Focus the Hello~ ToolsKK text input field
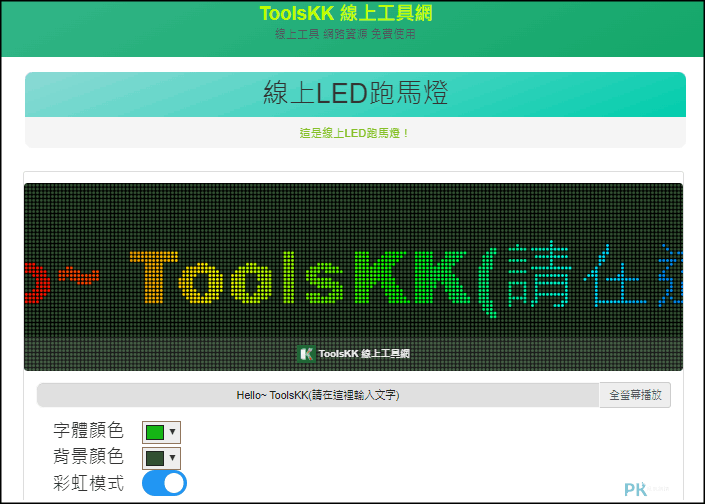This screenshot has height=504, width=705. (x=318, y=395)
